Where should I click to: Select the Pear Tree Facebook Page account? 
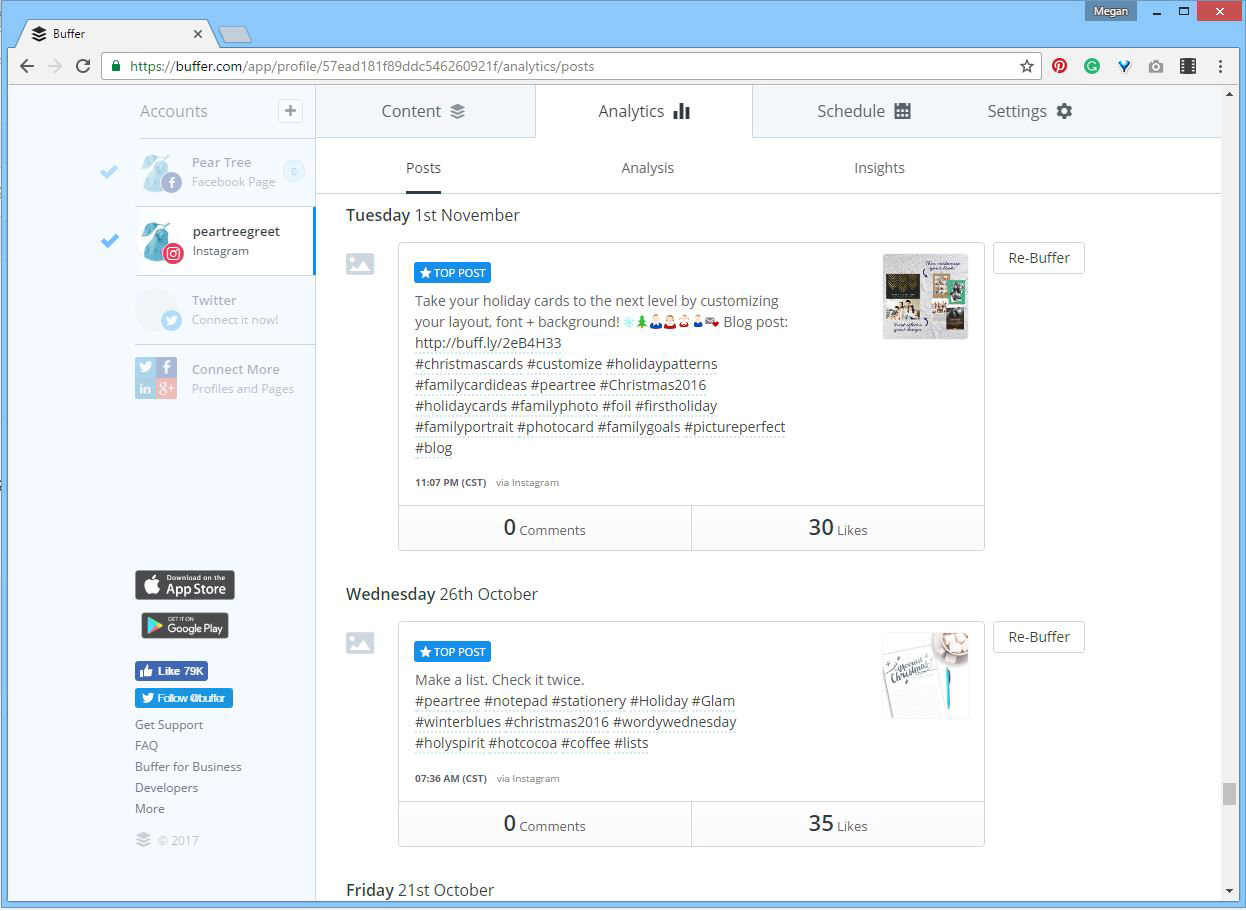(225, 172)
